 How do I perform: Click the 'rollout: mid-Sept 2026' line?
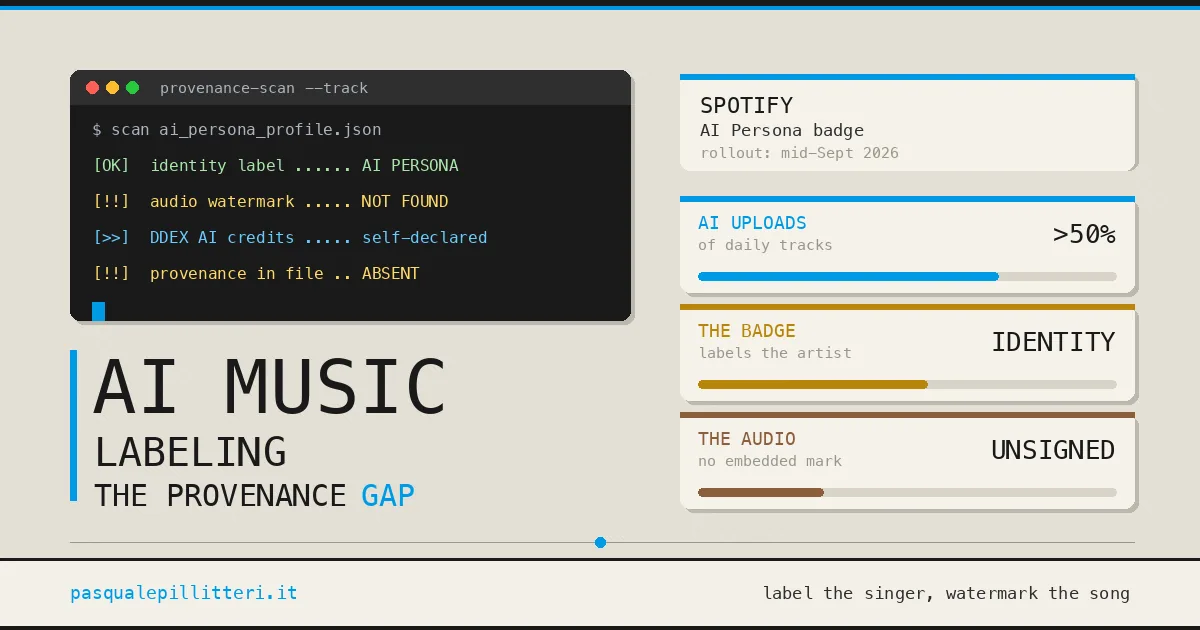(x=799, y=153)
